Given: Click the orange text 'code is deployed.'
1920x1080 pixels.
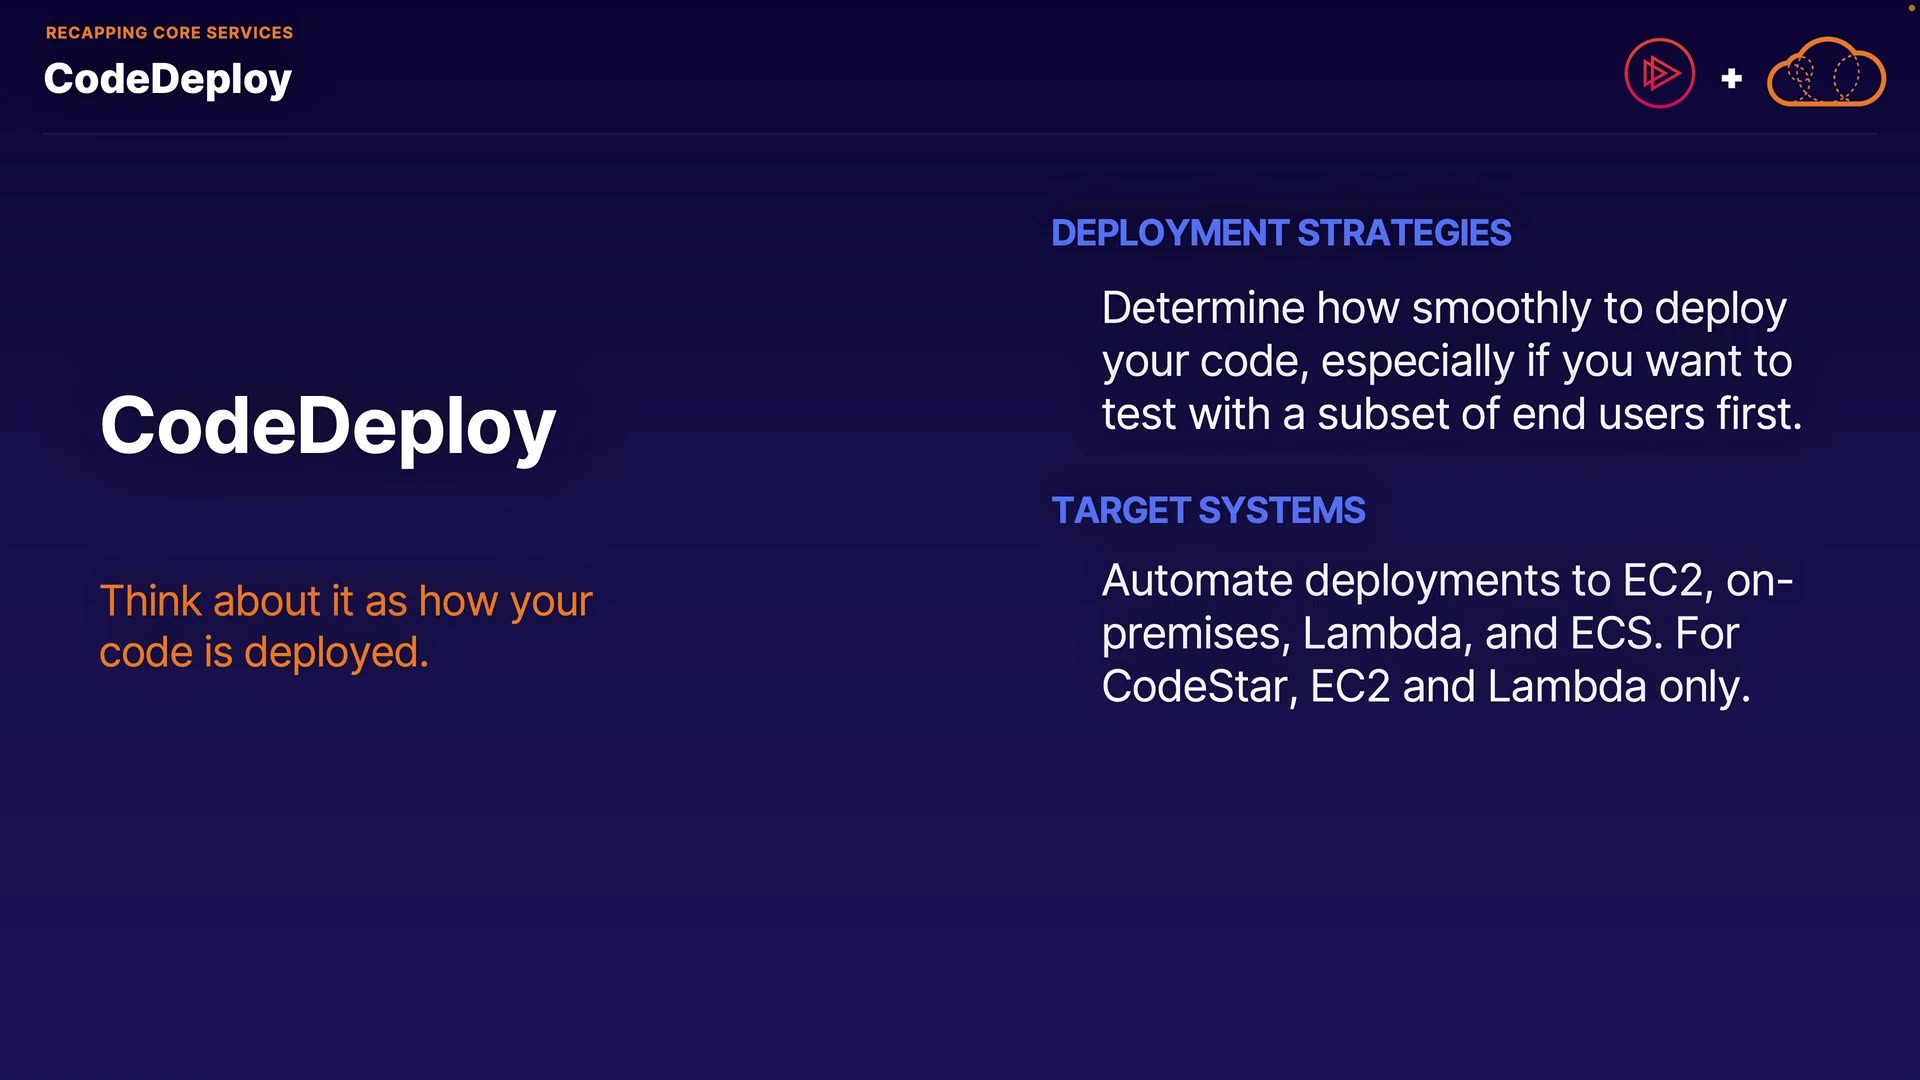Looking at the screenshot, I should pos(264,652).
